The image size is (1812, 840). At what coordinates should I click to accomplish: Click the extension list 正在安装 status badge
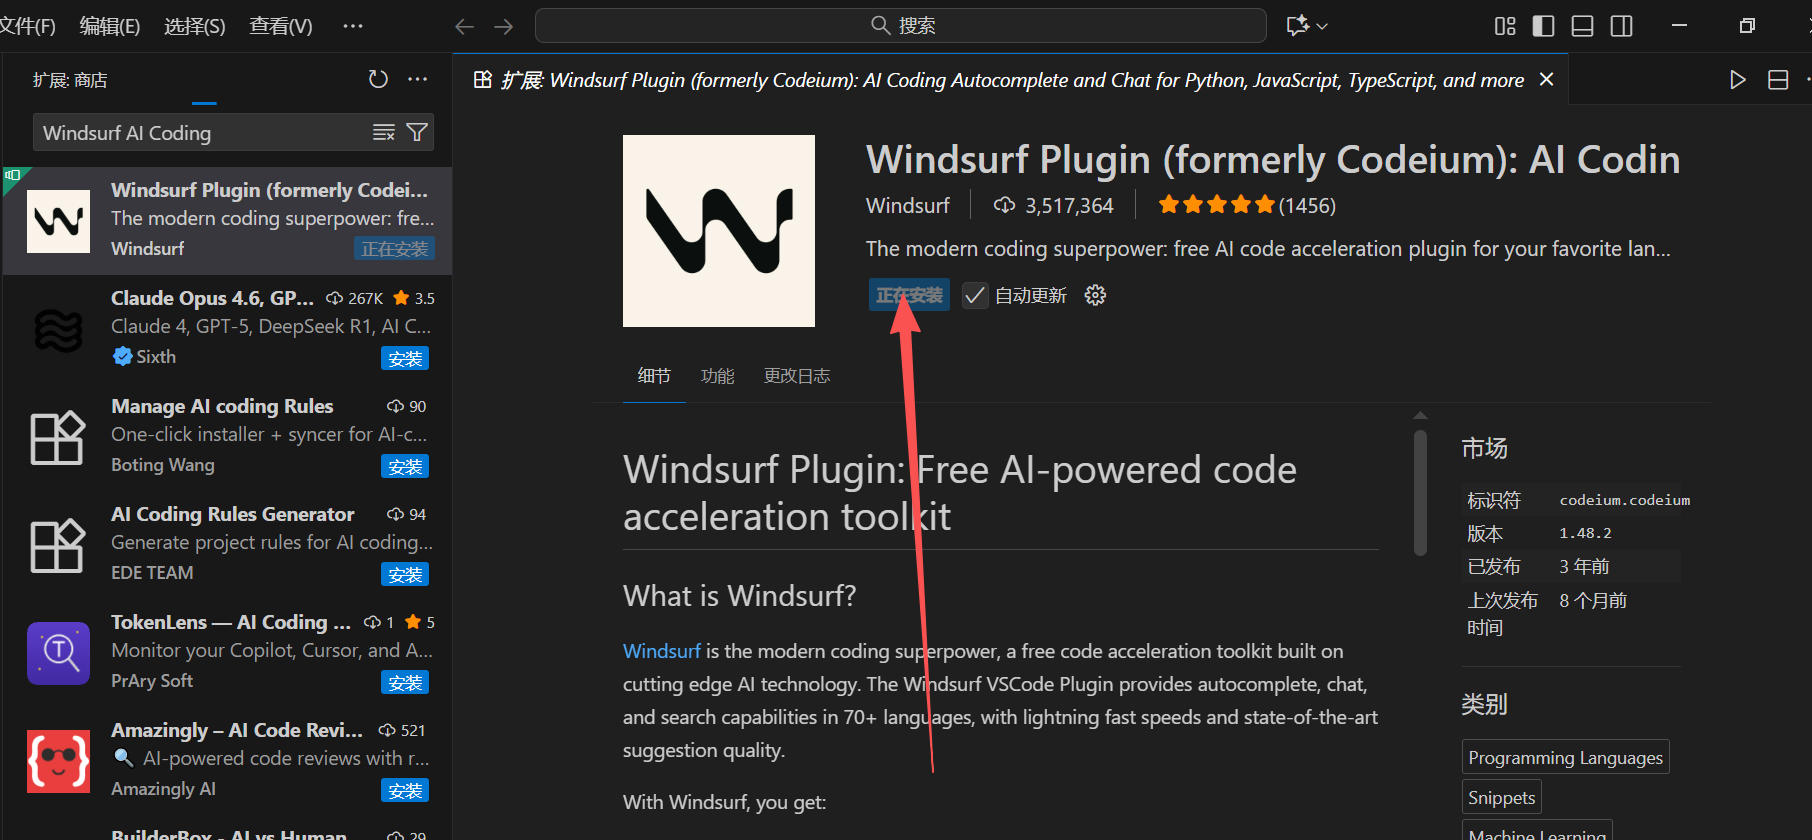coord(395,249)
